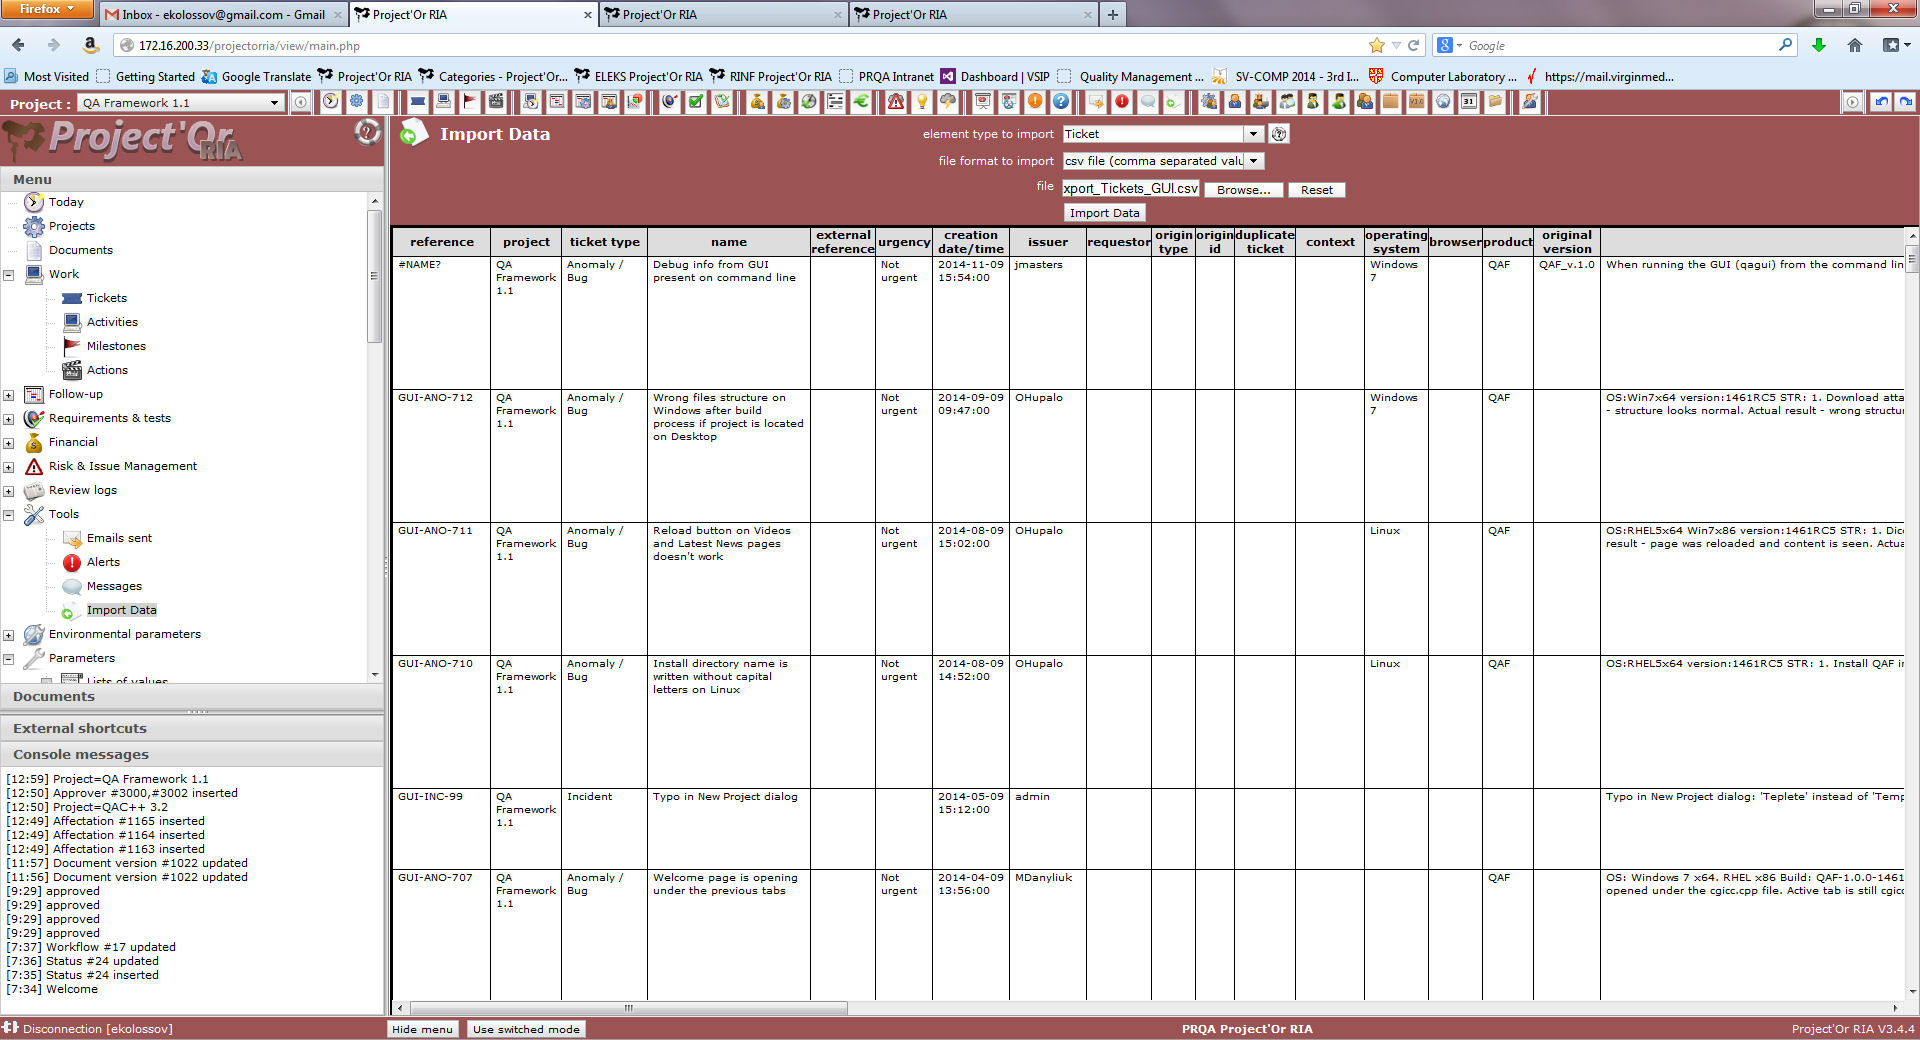Open Risks via warning triangle toolbar icon

point(896,102)
